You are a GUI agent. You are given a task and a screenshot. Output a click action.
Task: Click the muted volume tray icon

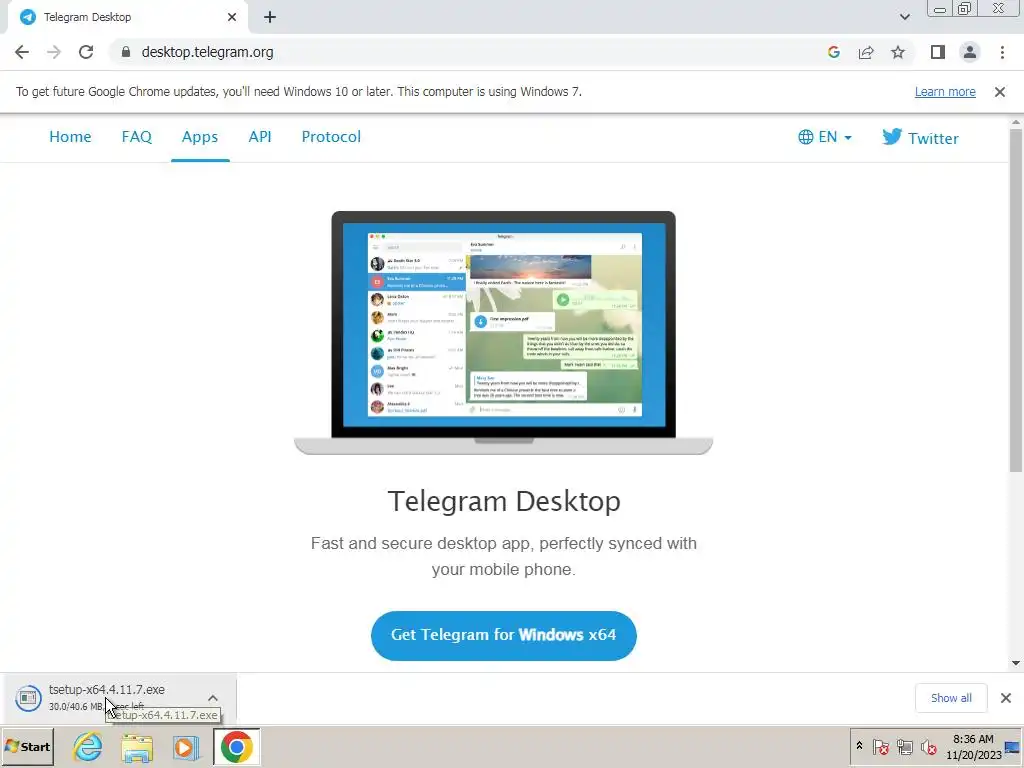click(x=928, y=747)
